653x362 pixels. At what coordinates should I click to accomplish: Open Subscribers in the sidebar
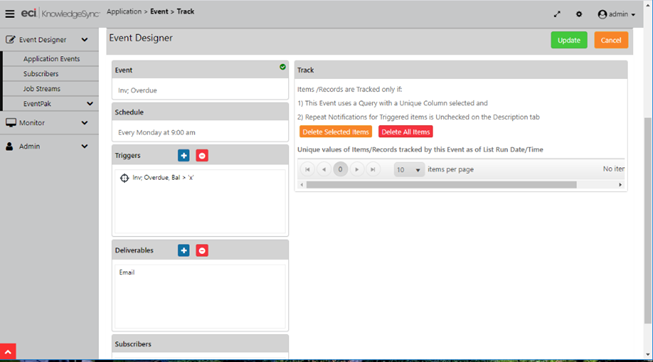tap(41, 74)
